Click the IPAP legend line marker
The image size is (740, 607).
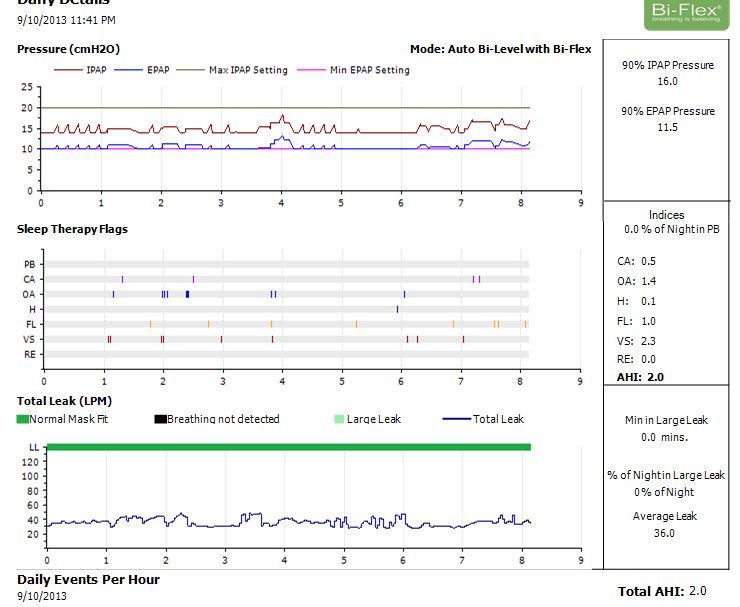point(68,70)
